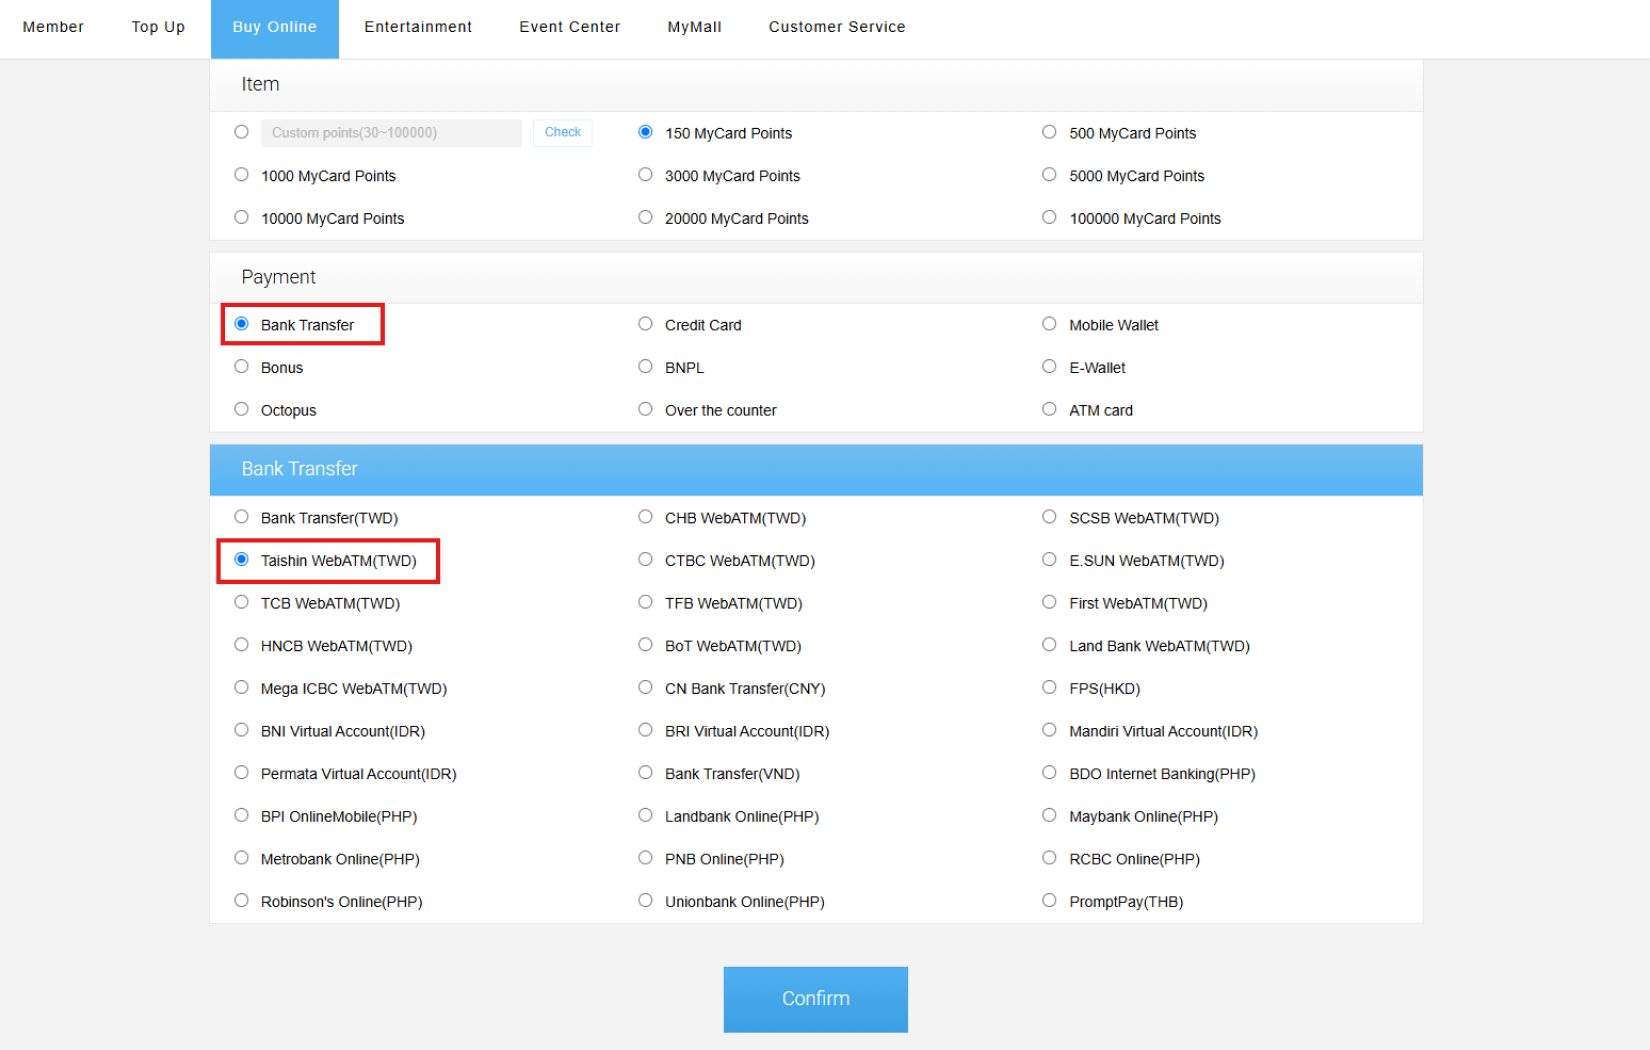Pick 10000 MyCard Points
This screenshot has width=1650, height=1050.
[241, 217]
